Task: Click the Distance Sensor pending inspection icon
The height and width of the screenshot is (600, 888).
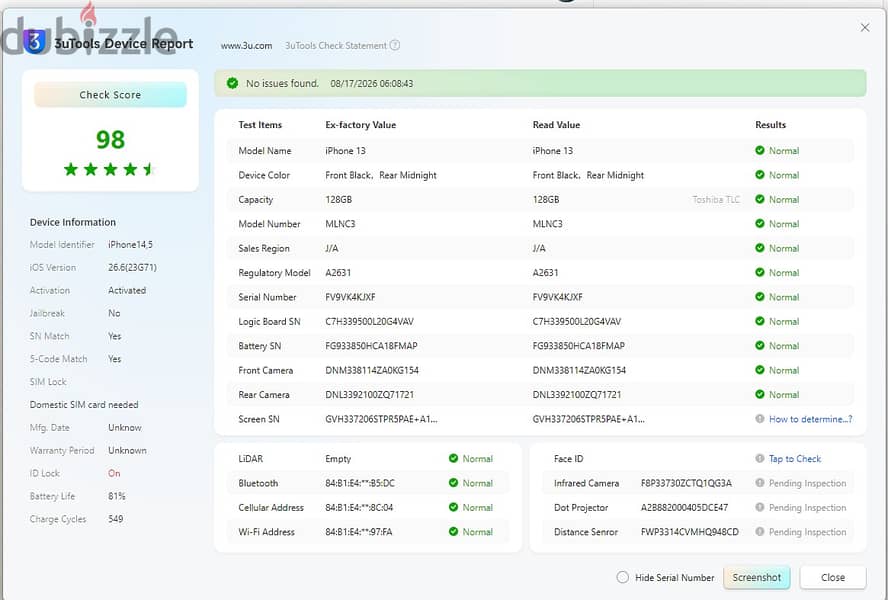Action: click(x=760, y=531)
